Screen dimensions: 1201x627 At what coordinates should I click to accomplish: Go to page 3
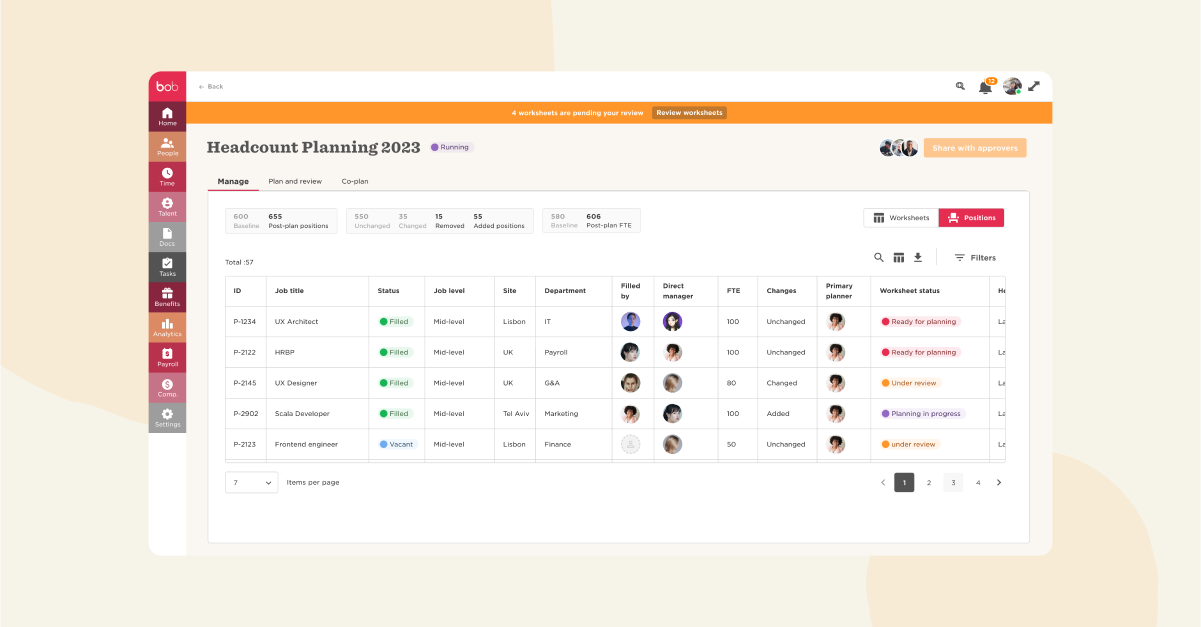click(954, 482)
